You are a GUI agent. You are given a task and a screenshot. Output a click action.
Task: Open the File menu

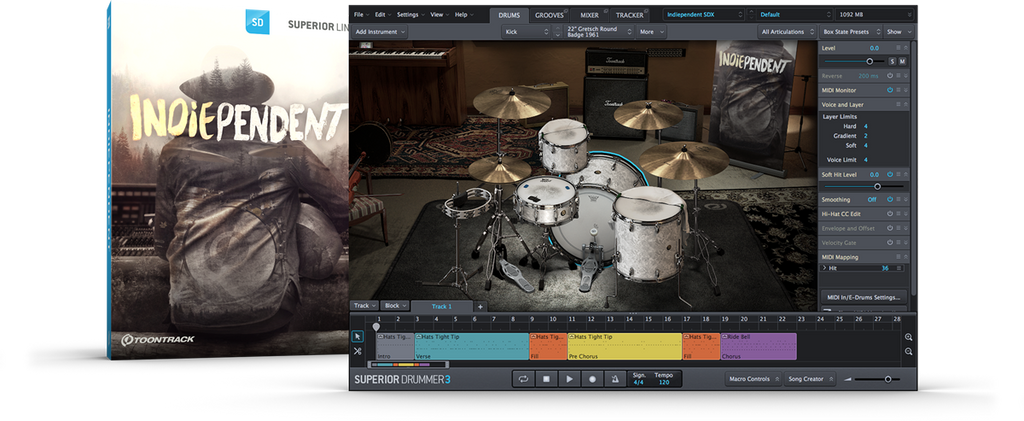tap(360, 14)
